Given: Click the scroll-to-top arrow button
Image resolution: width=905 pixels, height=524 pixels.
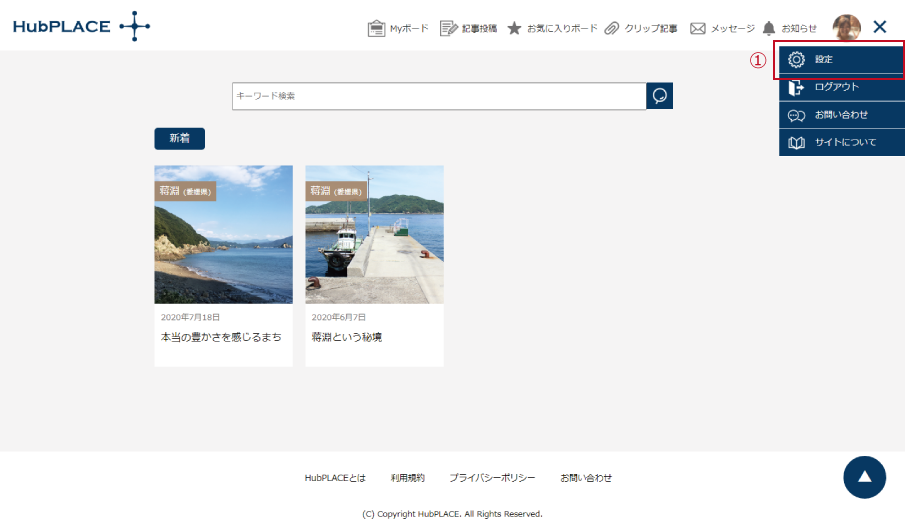Looking at the screenshot, I should [865, 477].
